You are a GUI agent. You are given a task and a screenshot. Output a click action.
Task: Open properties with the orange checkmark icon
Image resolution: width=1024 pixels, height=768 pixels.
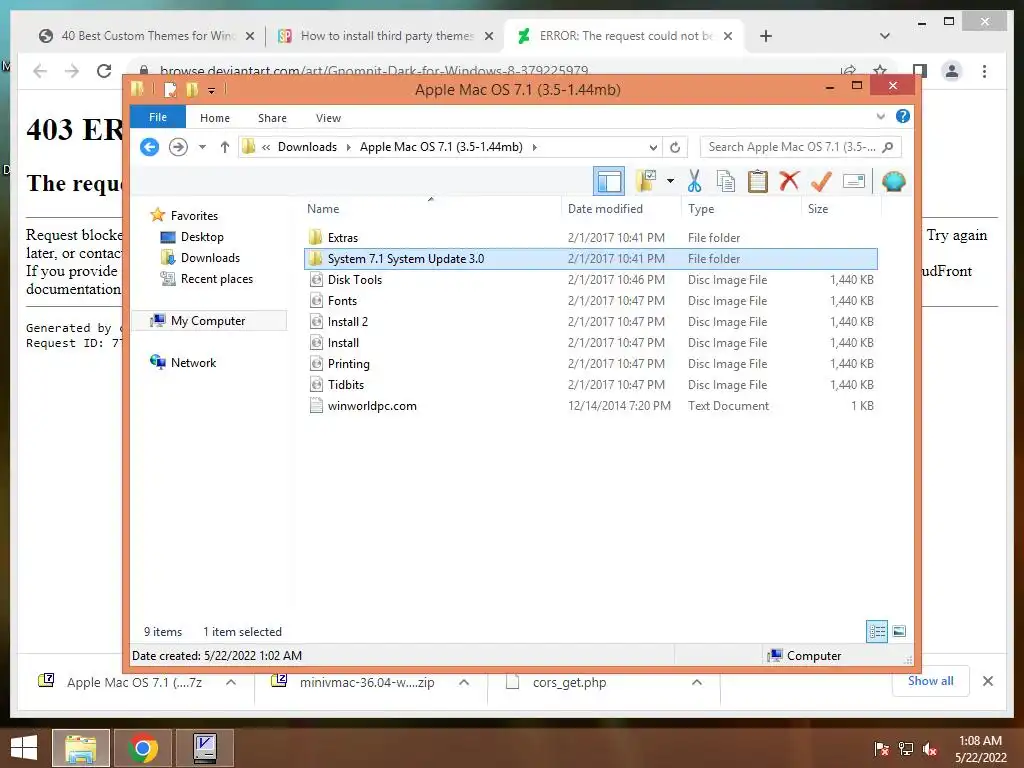tap(821, 181)
